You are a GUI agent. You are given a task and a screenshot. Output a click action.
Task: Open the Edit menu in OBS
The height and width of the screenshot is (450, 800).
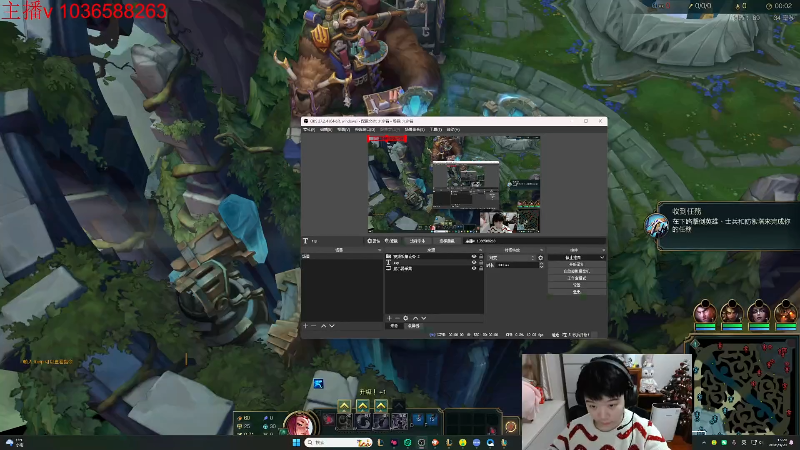pos(326,130)
